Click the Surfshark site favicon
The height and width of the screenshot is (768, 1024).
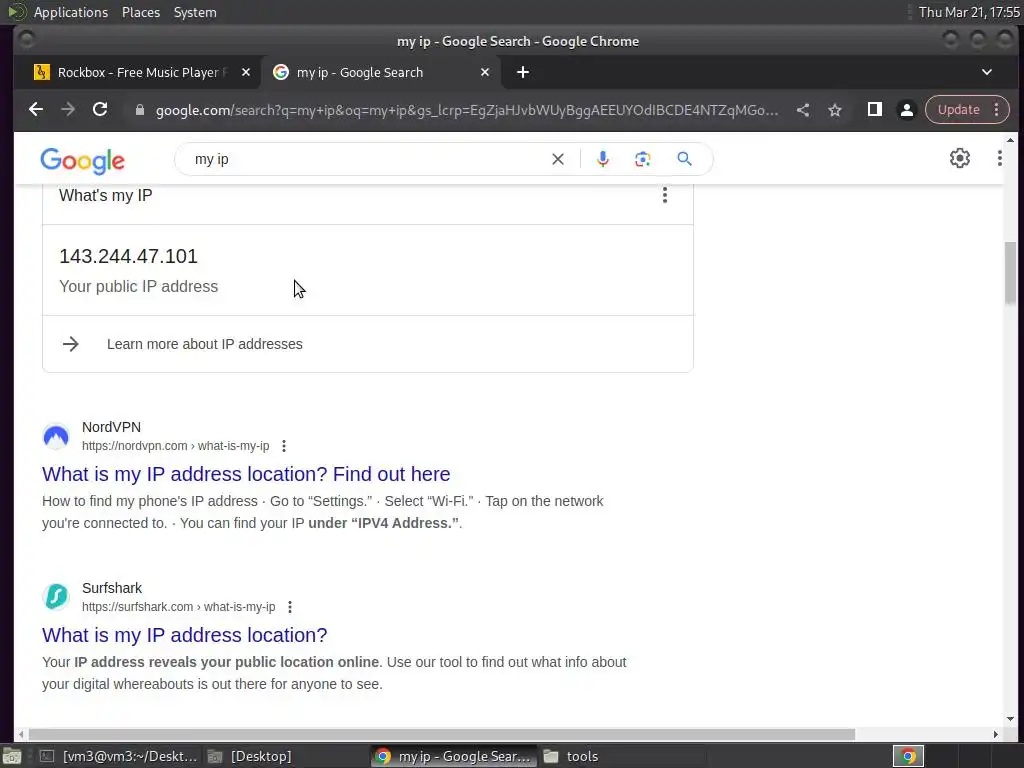[x=56, y=597]
